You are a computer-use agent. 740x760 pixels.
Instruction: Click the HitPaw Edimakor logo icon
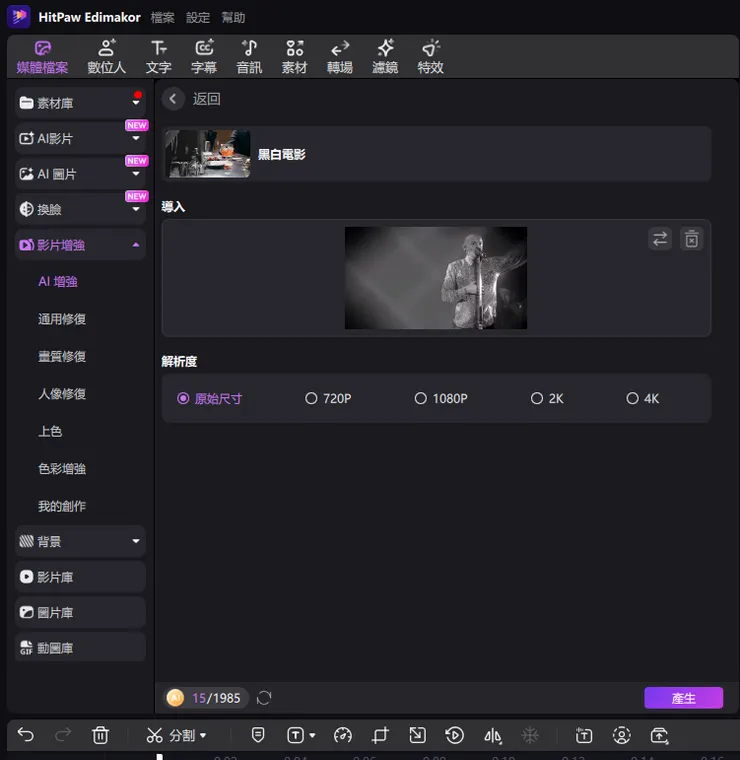(19, 16)
